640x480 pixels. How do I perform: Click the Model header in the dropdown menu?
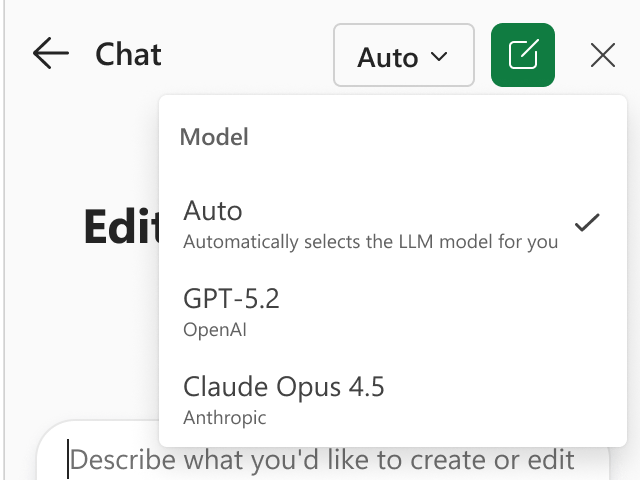(x=214, y=138)
